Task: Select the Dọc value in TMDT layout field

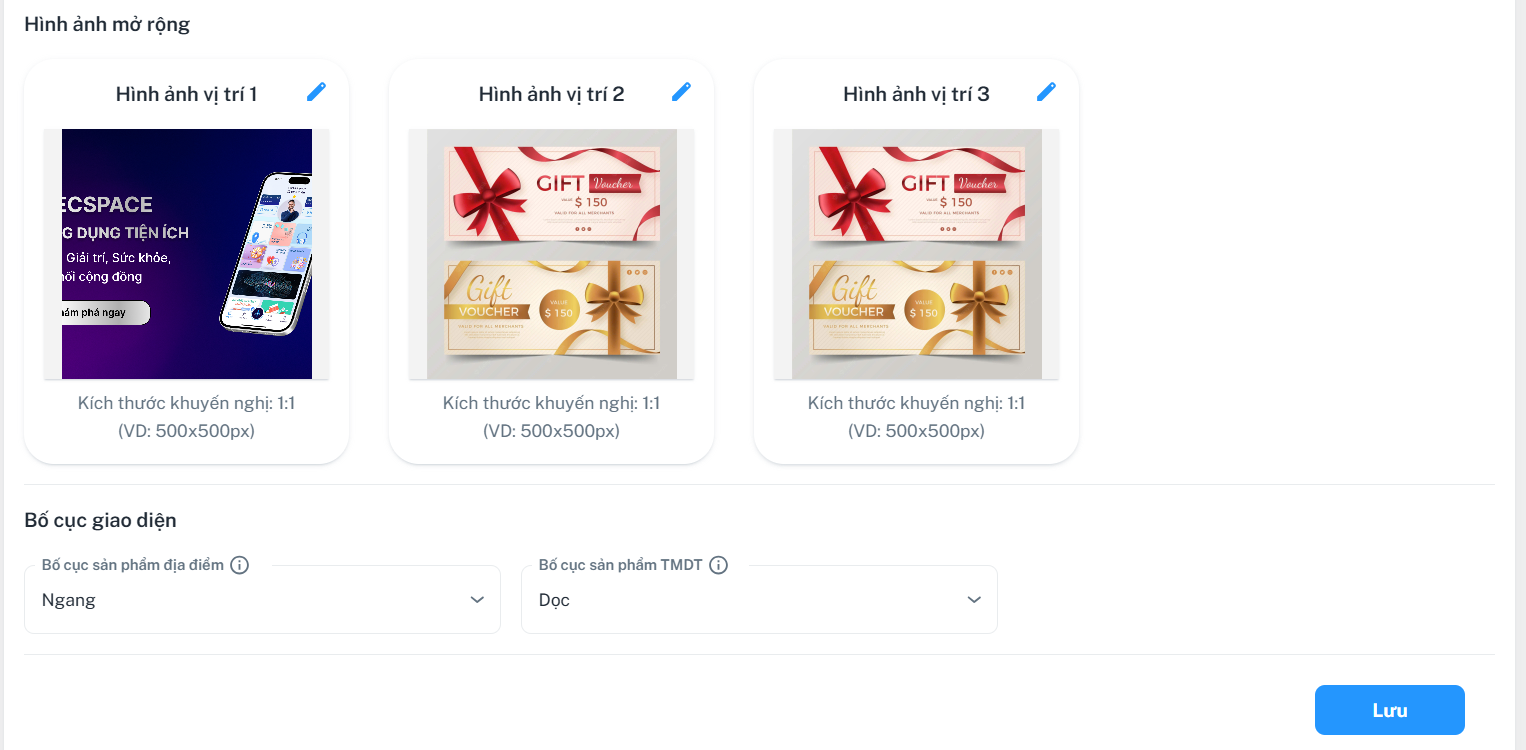Action: (x=759, y=600)
